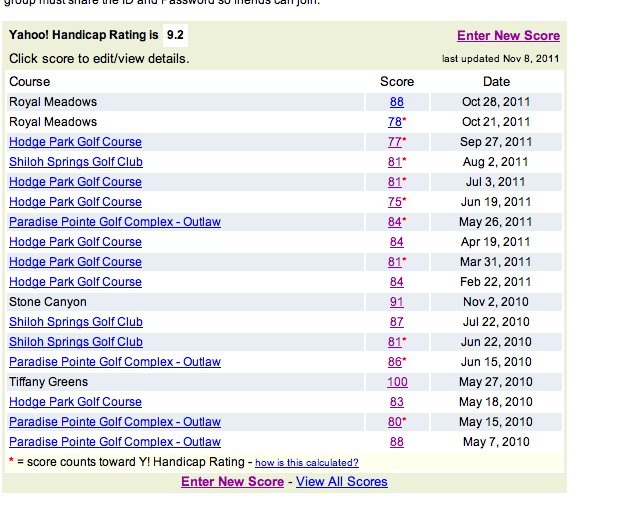Click the bottom Enter New Score link
621x506 pixels.
coord(232,482)
